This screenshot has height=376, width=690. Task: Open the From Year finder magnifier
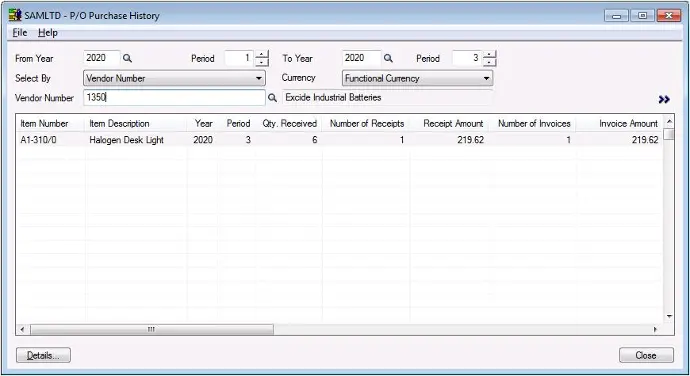tap(127, 58)
